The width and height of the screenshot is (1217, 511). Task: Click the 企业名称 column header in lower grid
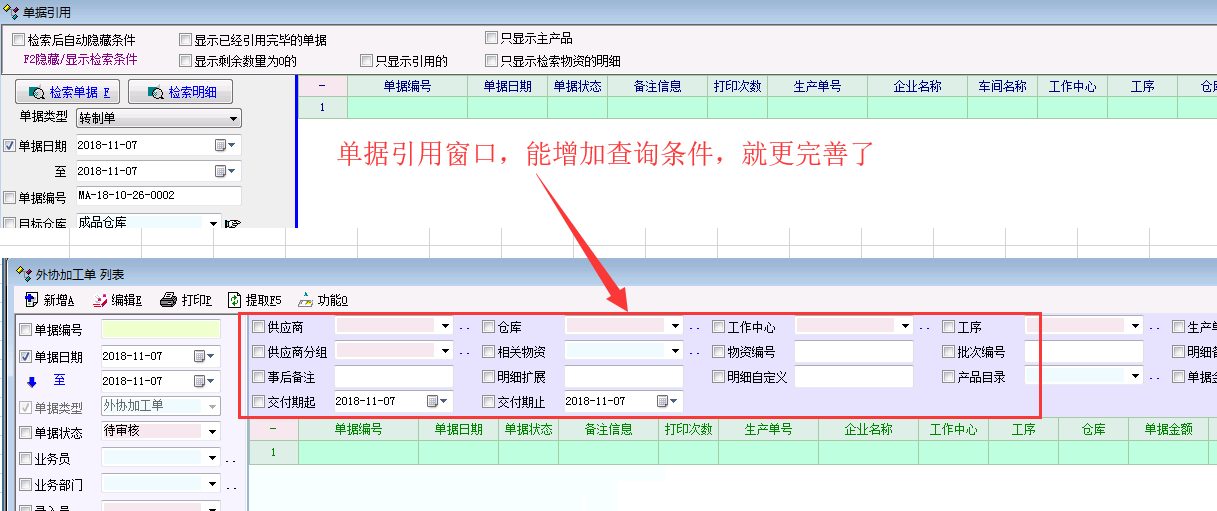point(868,429)
